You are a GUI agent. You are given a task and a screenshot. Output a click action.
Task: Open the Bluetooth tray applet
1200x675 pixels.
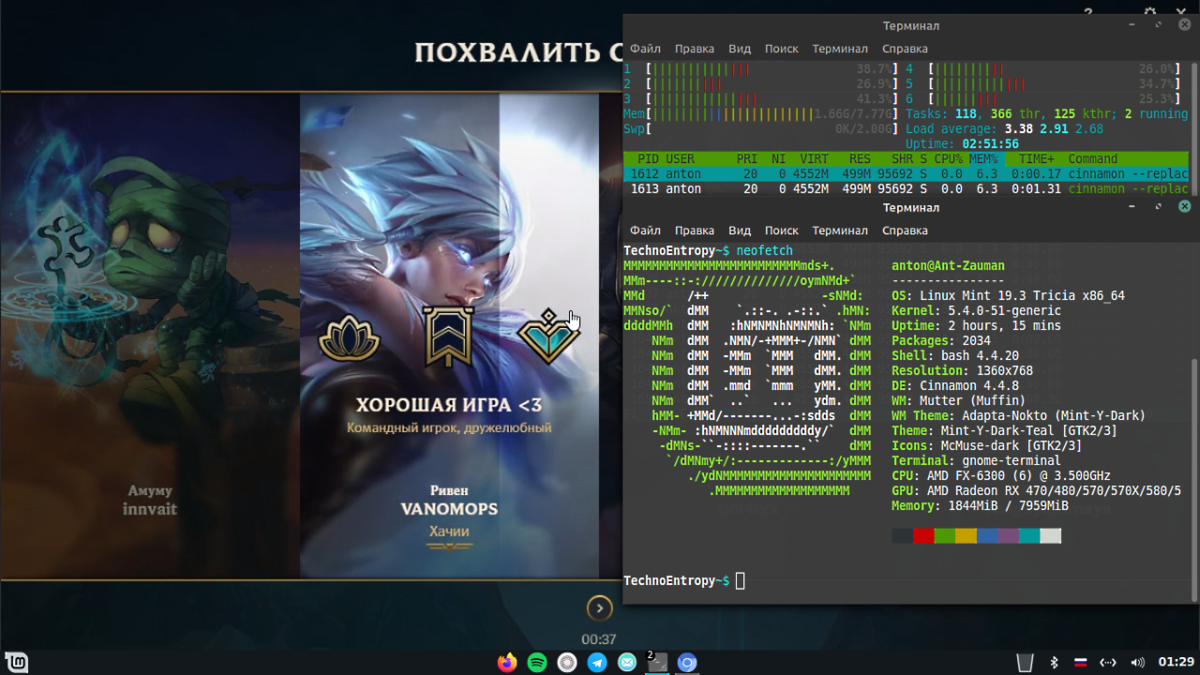pos(1054,662)
